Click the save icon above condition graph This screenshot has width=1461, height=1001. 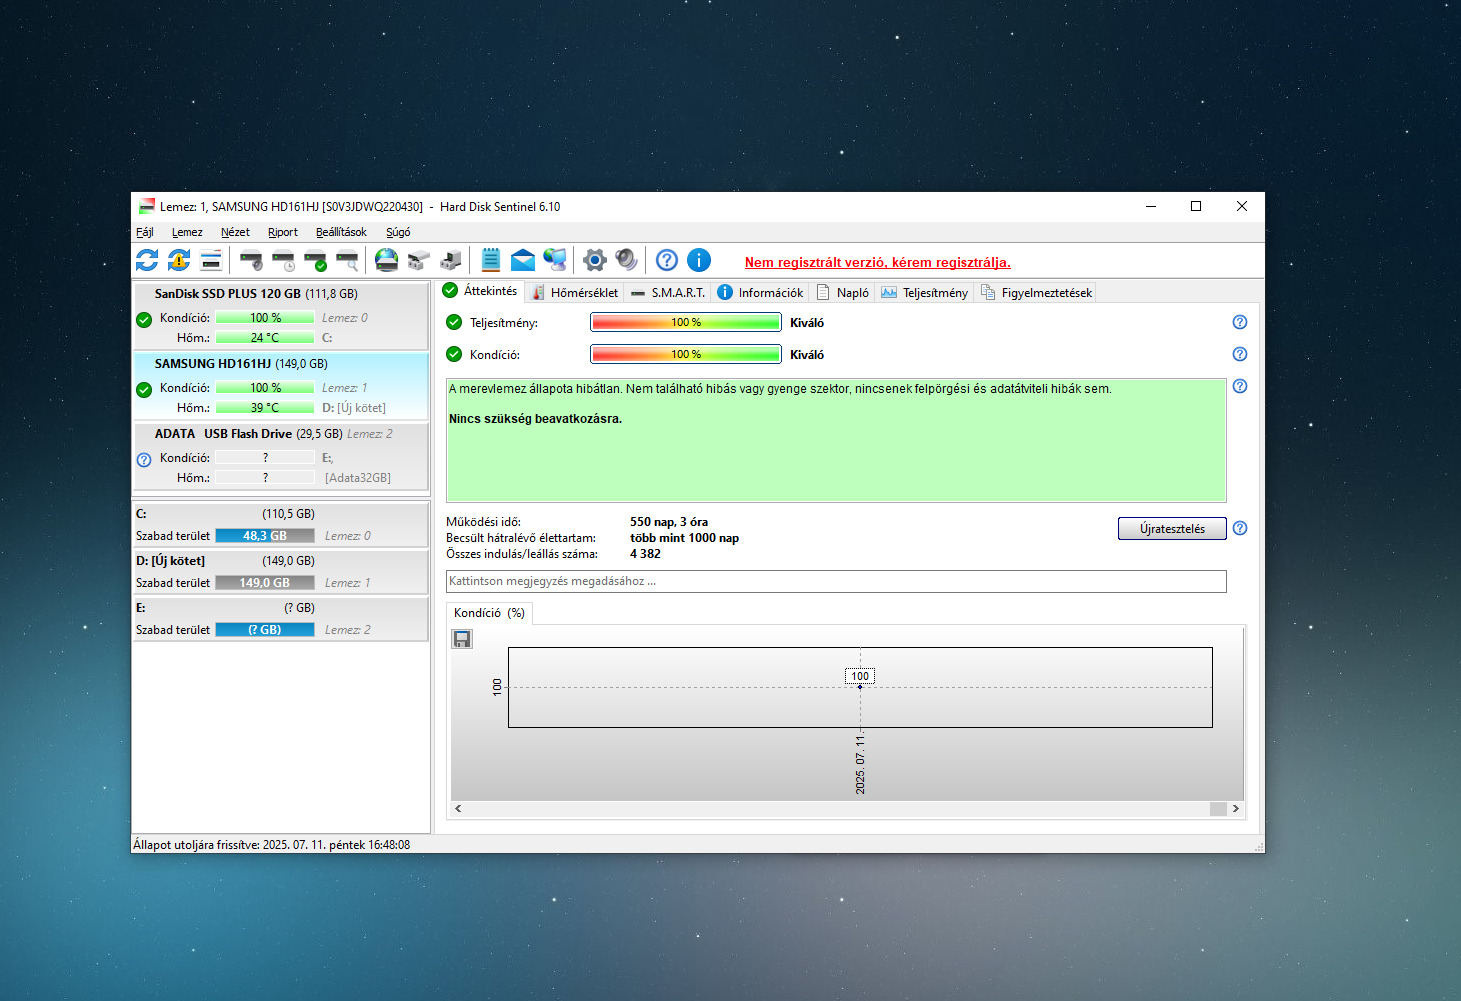[462, 639]
